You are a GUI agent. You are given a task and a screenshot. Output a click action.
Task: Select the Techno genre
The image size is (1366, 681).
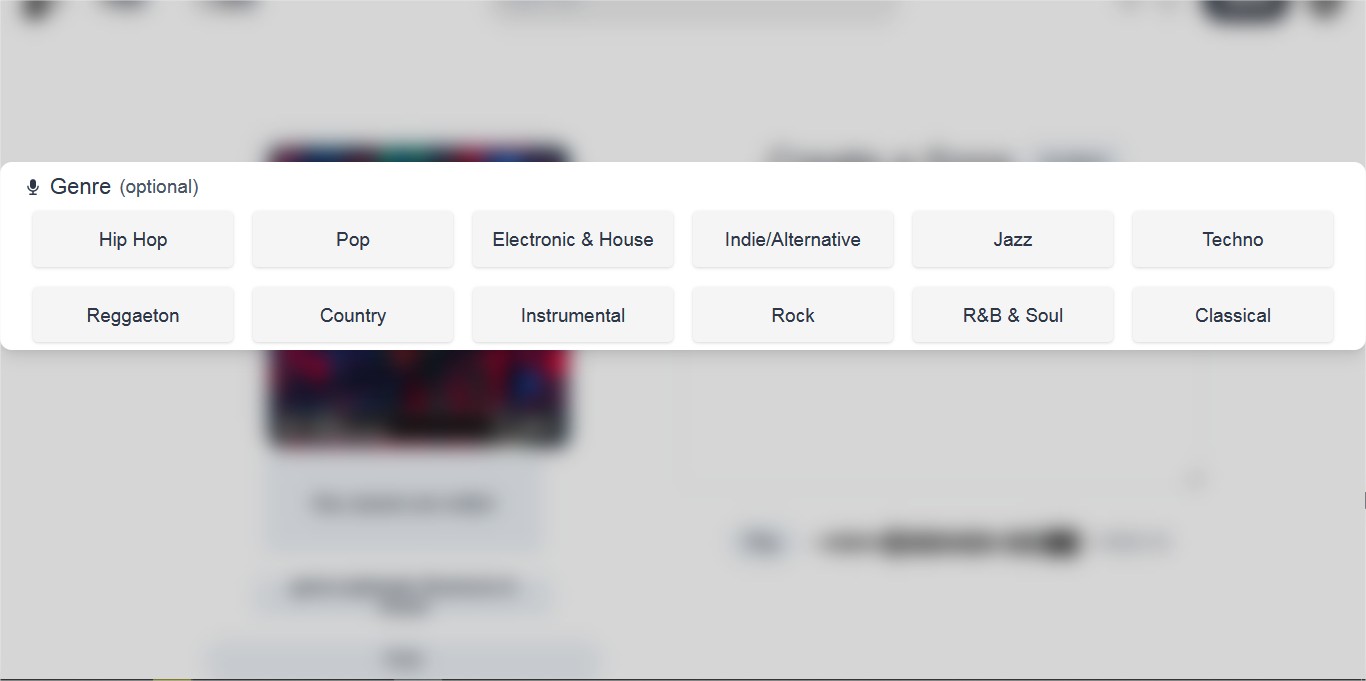(x=1233, y=239)
